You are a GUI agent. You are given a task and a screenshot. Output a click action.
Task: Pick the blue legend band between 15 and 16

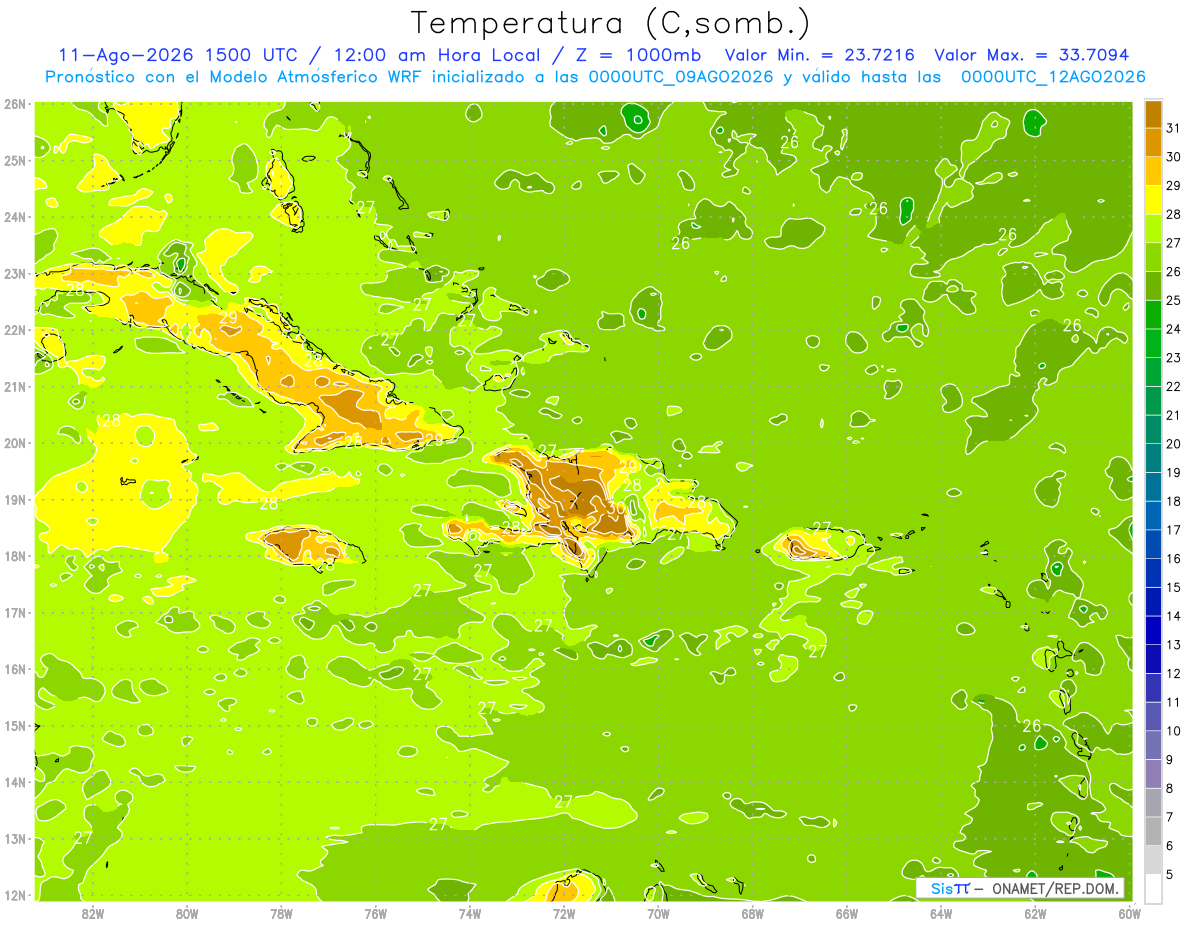[x=1153, y=573]
